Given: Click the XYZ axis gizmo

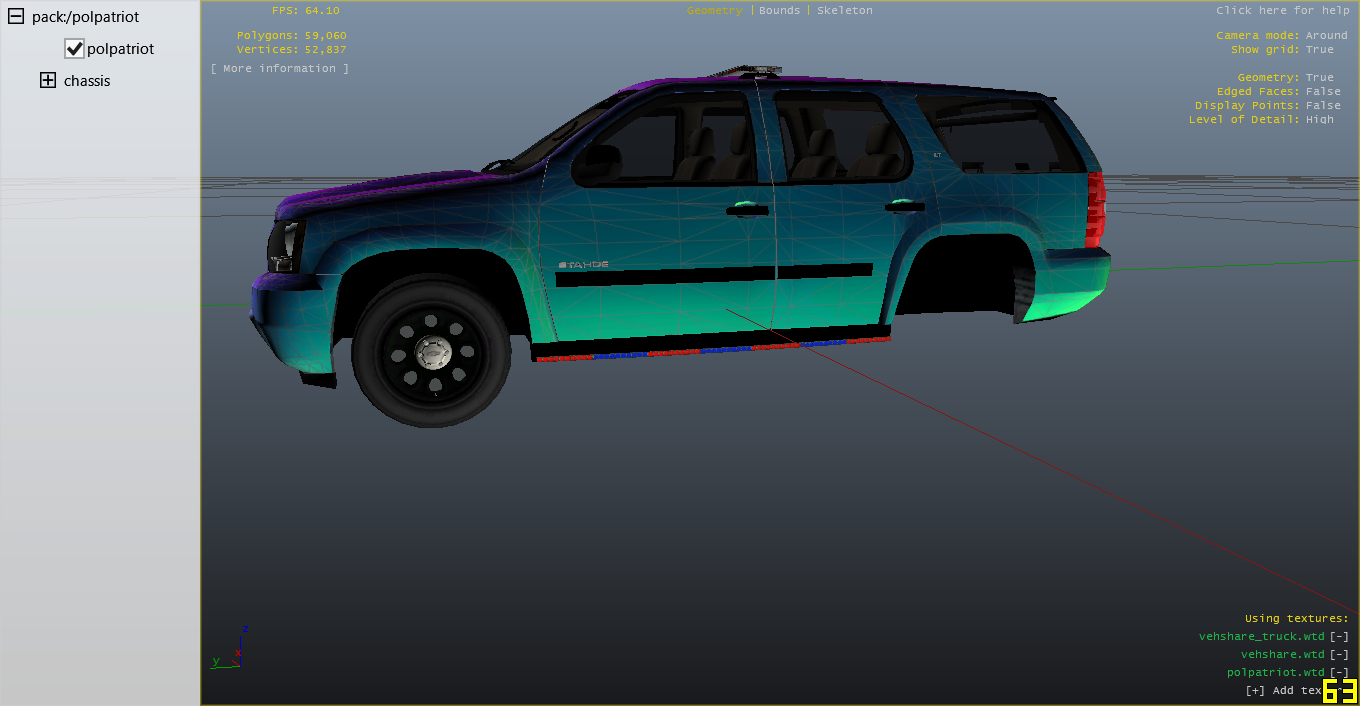Looking at the screenshot, I should click(x=232, y=647).
